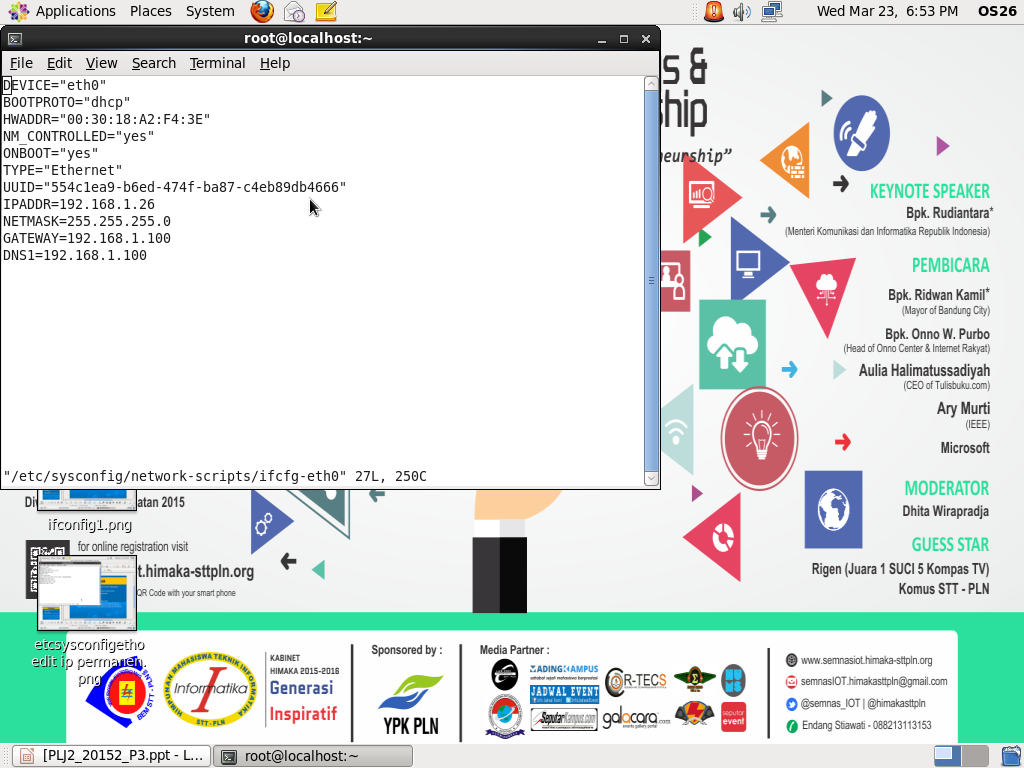Click the NETMASK=255.255.255.0 line
This screenshot has width=1024, height=768.
pos(87,221)
